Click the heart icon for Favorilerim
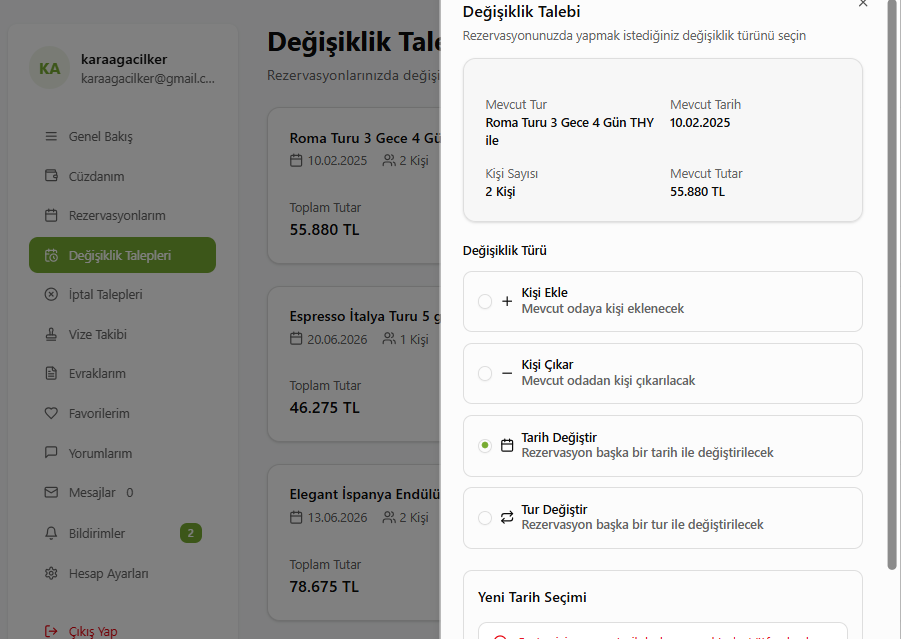 [51, 414]
